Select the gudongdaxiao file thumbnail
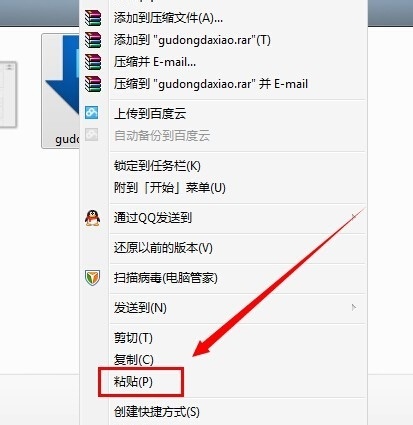 (x=61, y=91)
